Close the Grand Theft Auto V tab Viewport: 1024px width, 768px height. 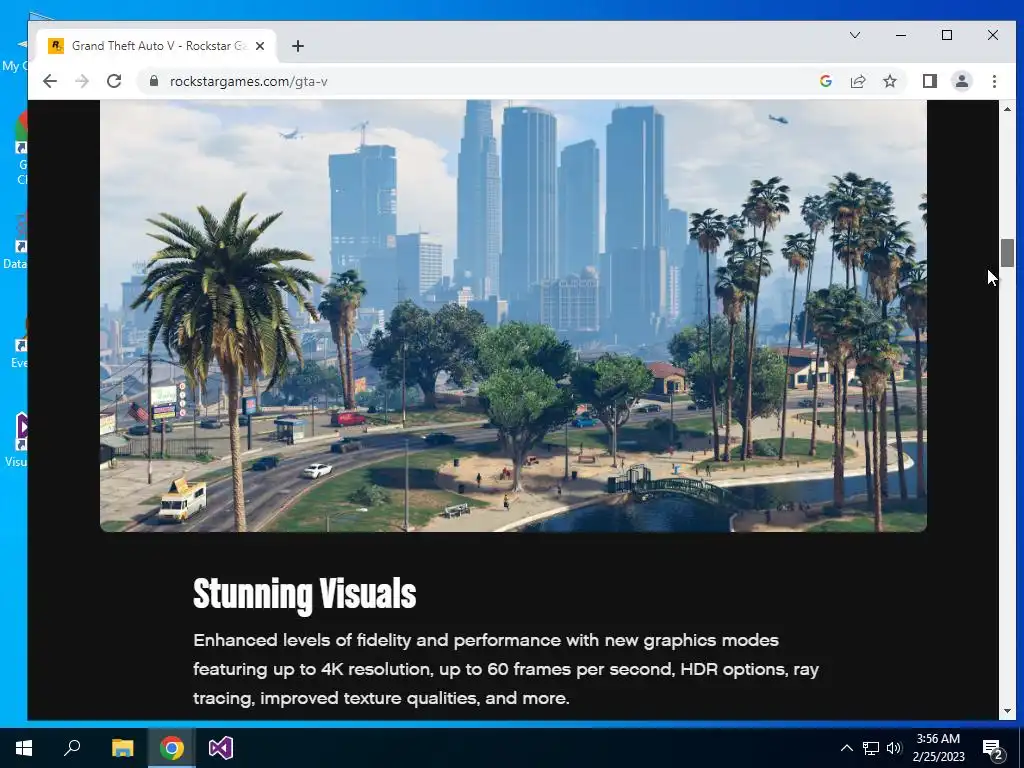click(x=260, y=46)
